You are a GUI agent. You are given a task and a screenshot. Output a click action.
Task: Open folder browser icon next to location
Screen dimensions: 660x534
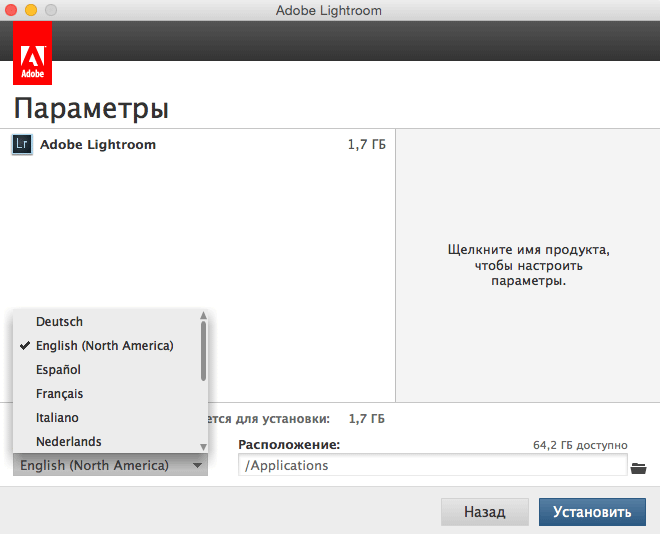pyautogui.click(x=639, y=468)
